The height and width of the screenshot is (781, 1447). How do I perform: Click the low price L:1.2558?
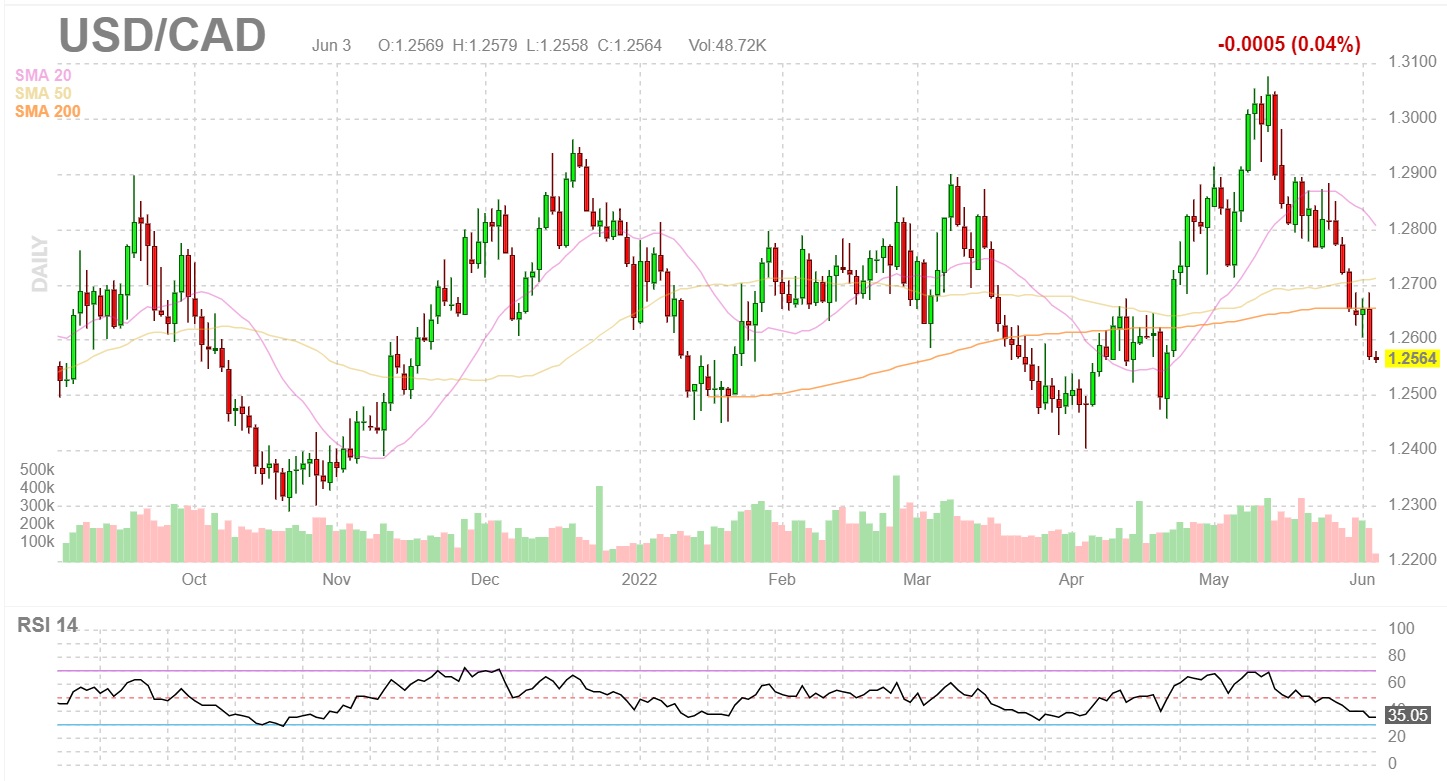tap(558, 45)
